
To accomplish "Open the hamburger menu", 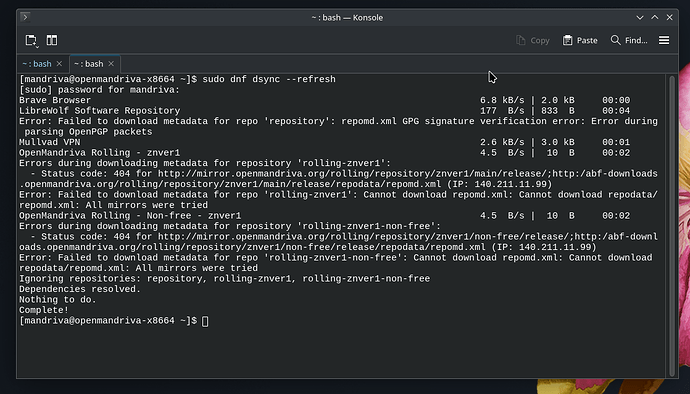I will click(x=664, y=41).
